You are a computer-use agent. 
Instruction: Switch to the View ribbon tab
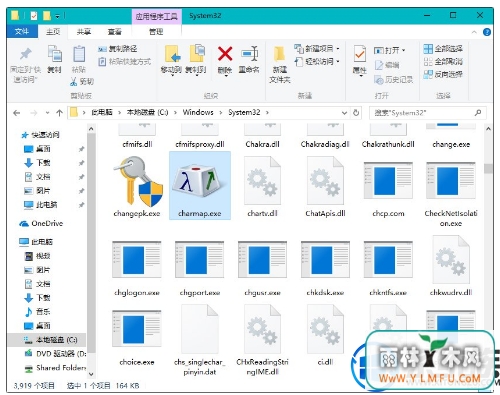(114, 32)
